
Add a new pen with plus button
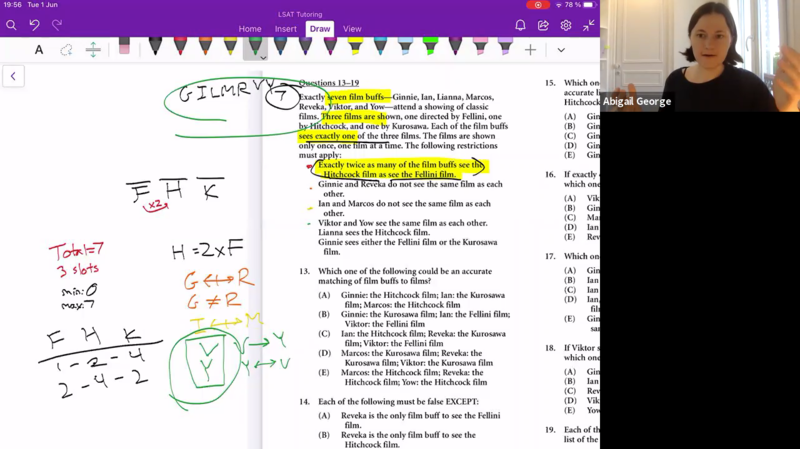530,50
